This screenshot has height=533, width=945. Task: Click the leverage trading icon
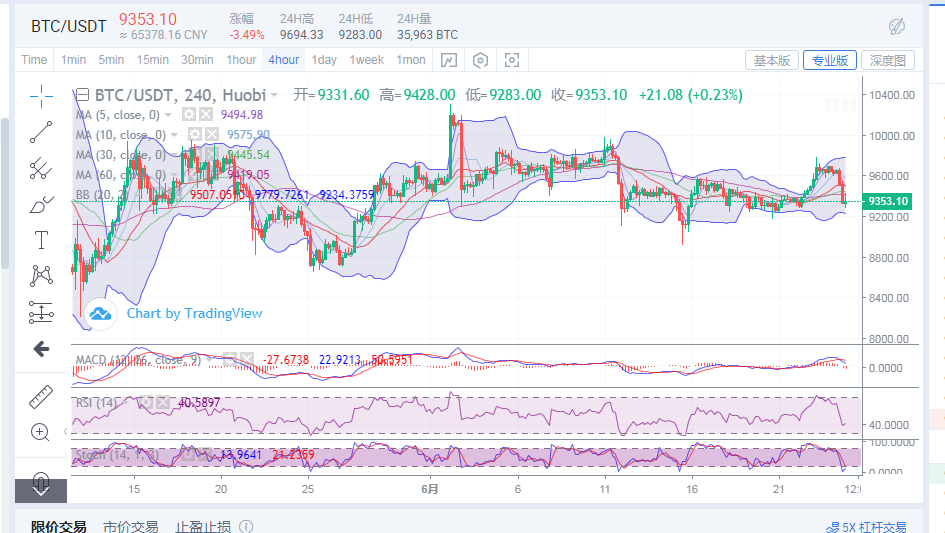click(833, 528)
